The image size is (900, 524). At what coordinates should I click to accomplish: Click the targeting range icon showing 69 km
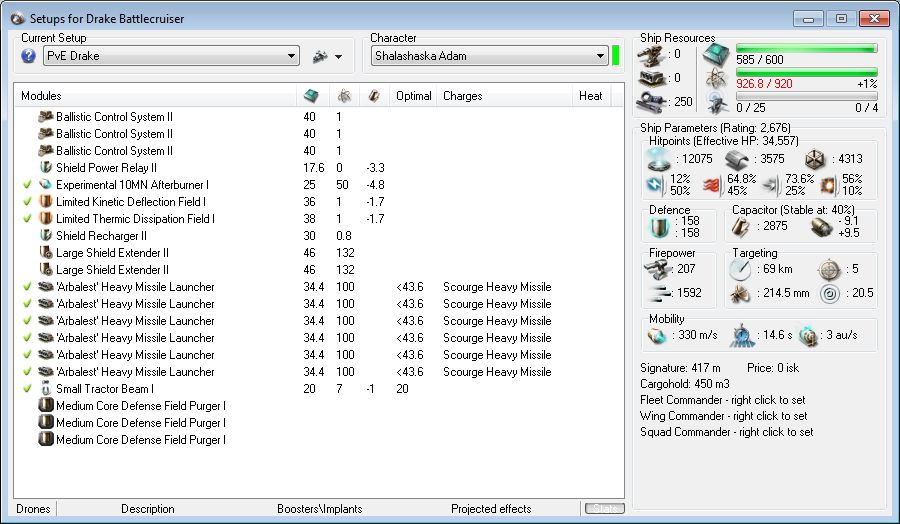740,269
